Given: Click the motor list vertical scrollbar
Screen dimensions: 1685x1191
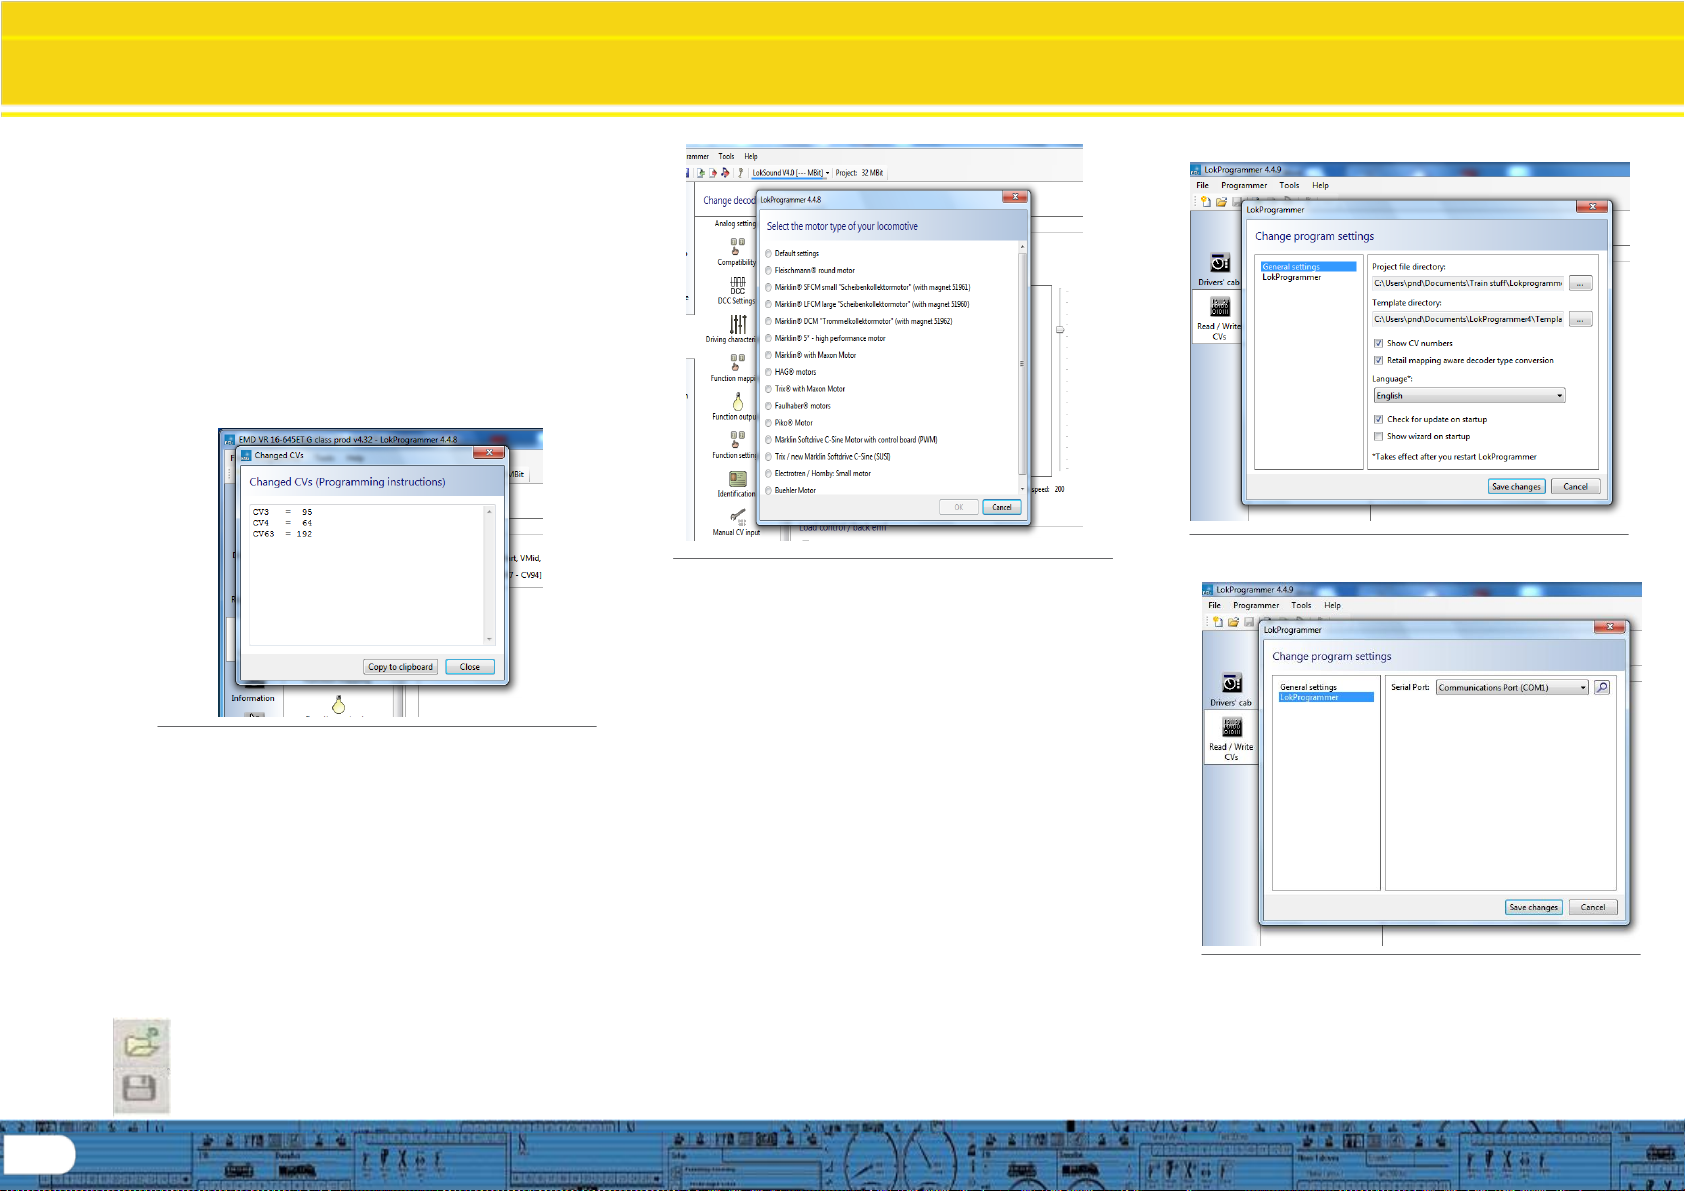Looking at the screenshot, I should [1022, 366].
